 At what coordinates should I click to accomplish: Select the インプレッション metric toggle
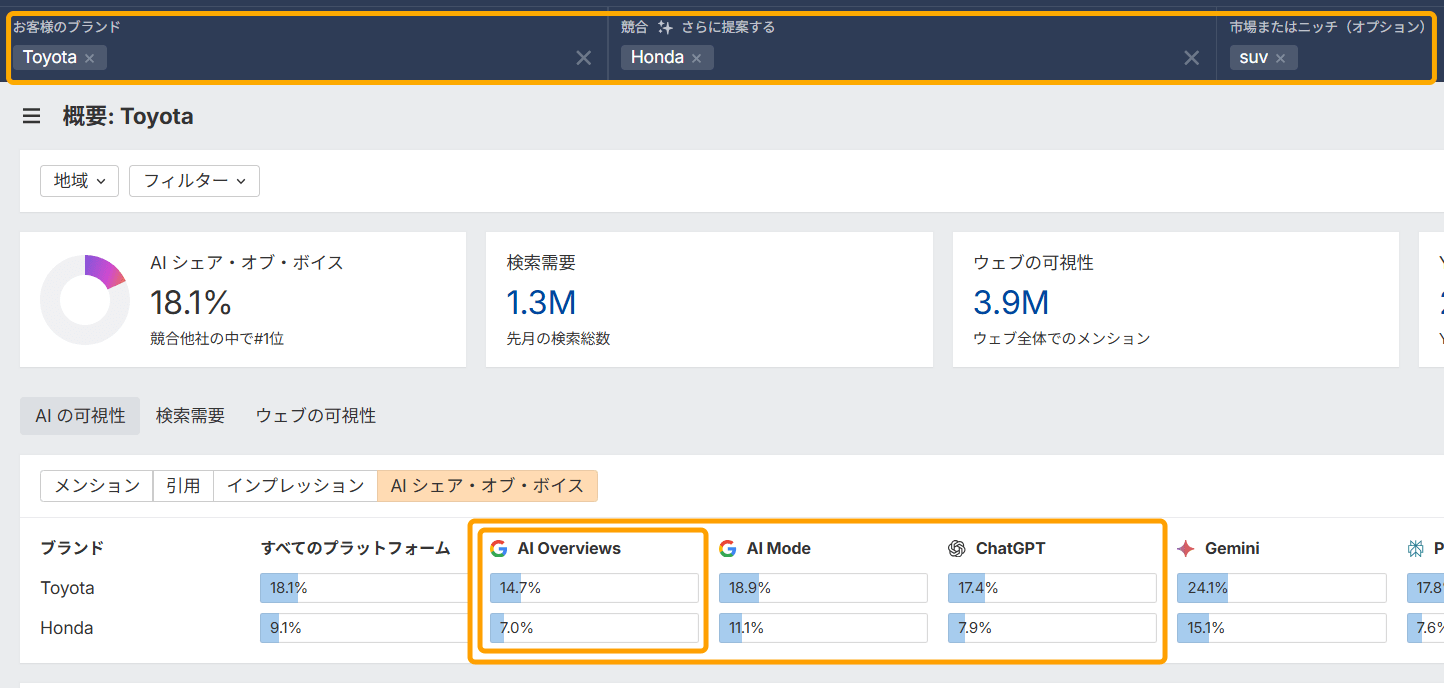pos(295,486)
